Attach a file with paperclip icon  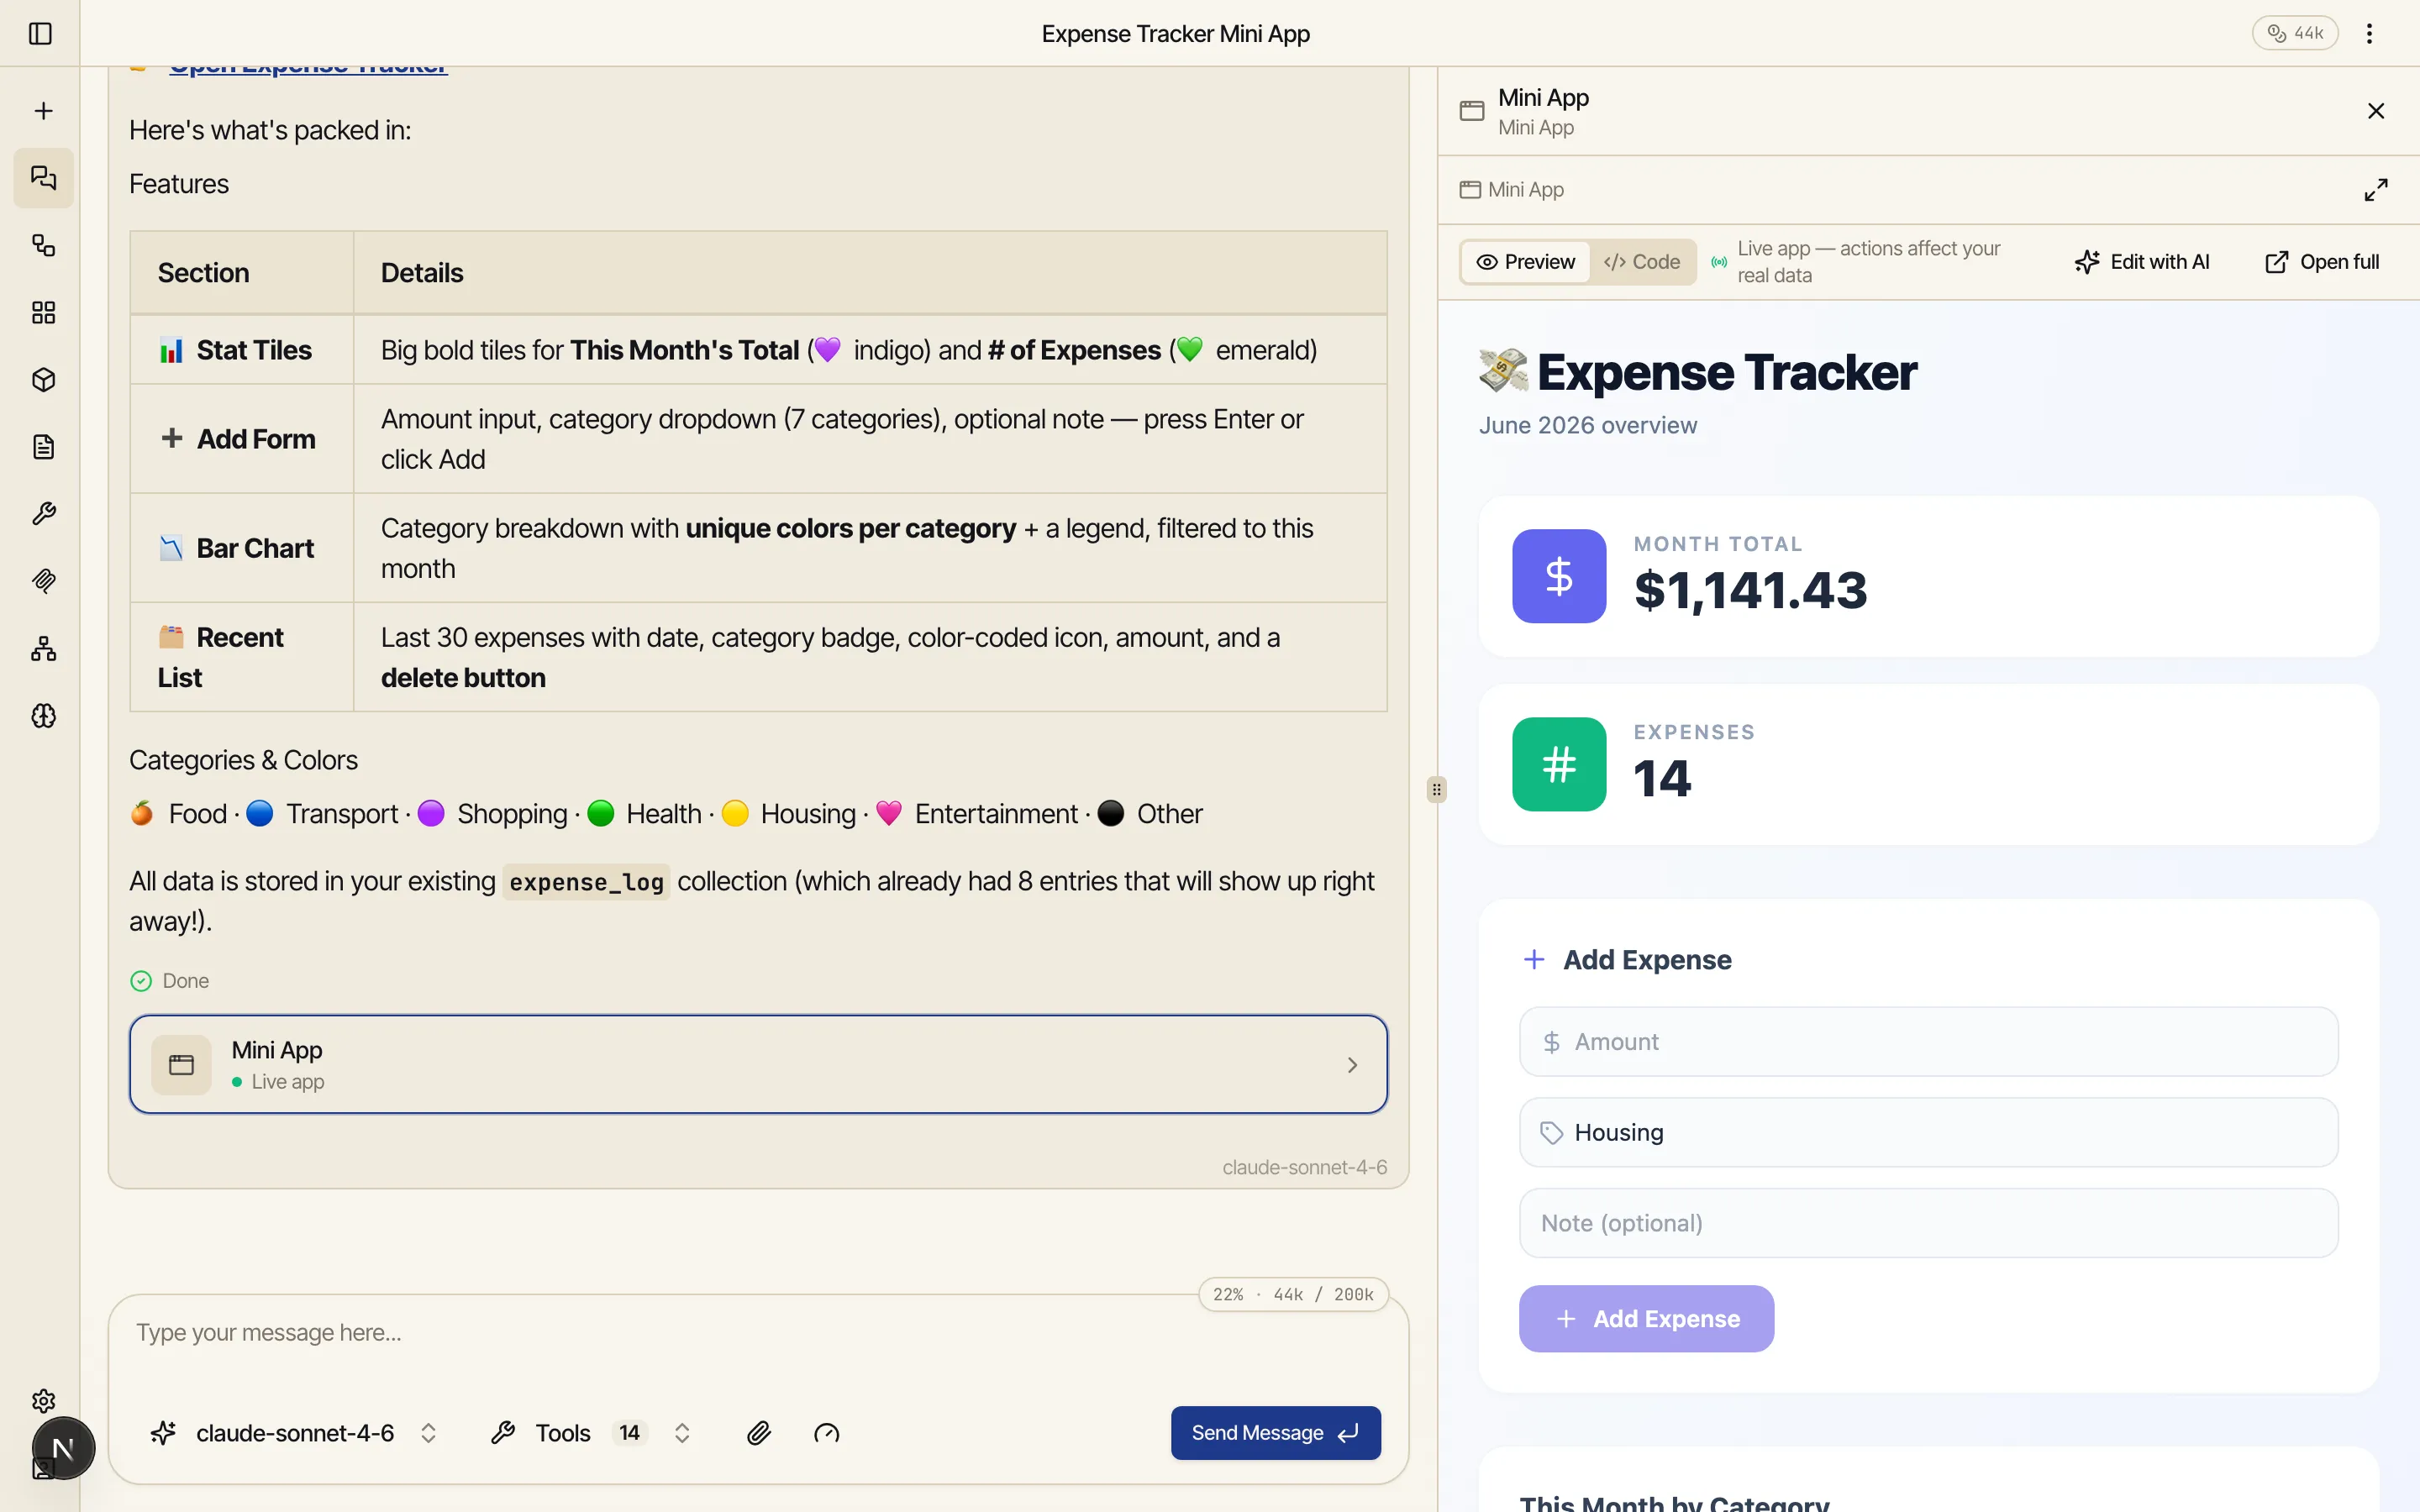(x=759, y=1433)
